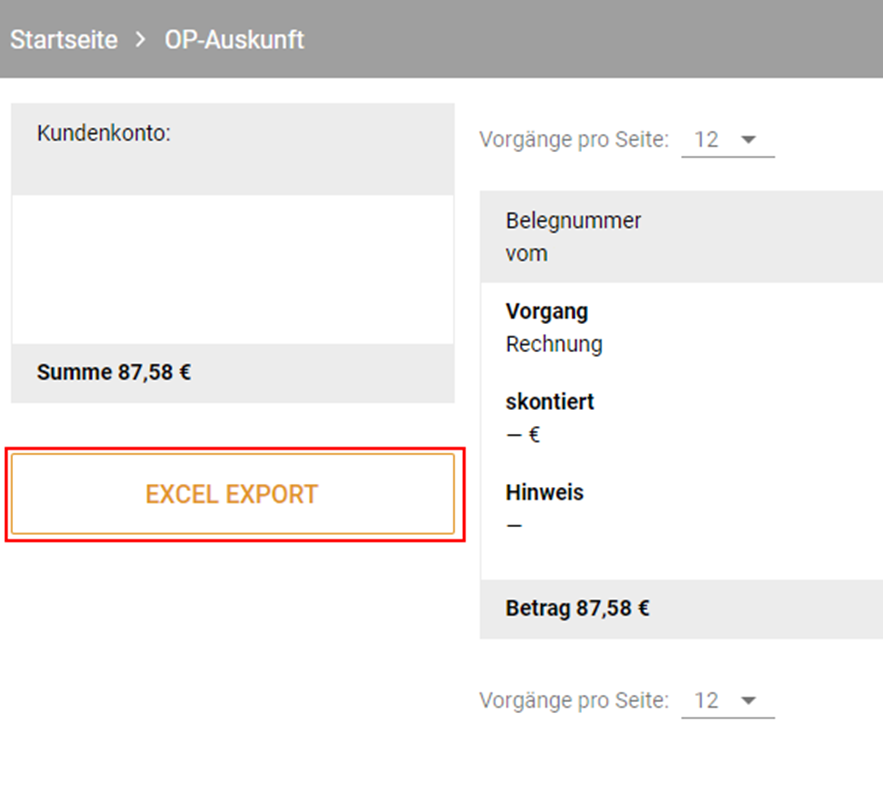Expand the dropdown arrow above the table
Screen dimensions: 883x786
tap(747, 140)
